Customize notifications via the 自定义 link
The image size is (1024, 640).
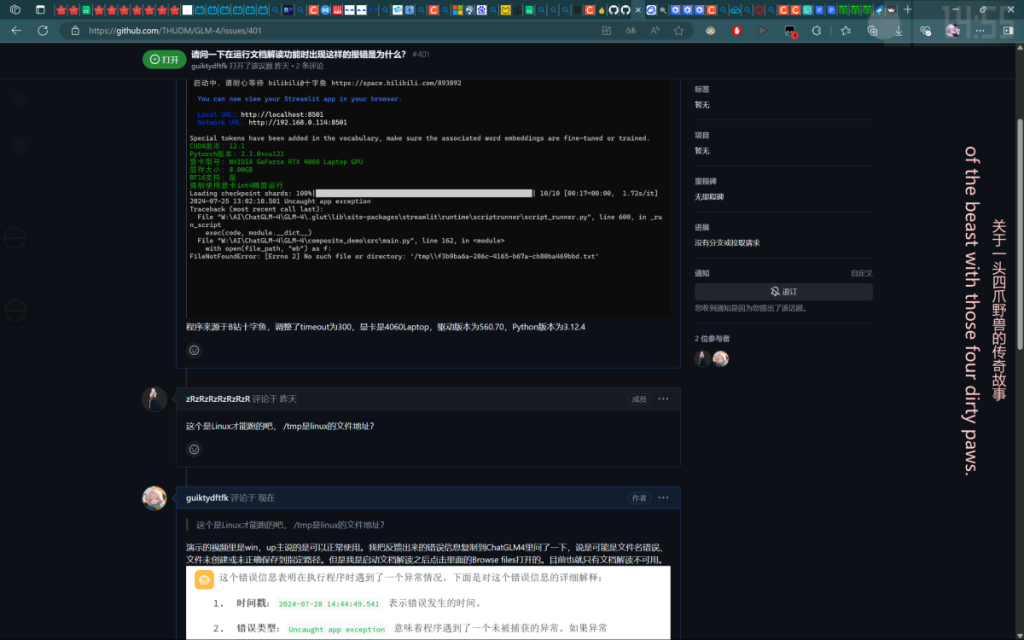pyautogui.click(x=861, y=273)
